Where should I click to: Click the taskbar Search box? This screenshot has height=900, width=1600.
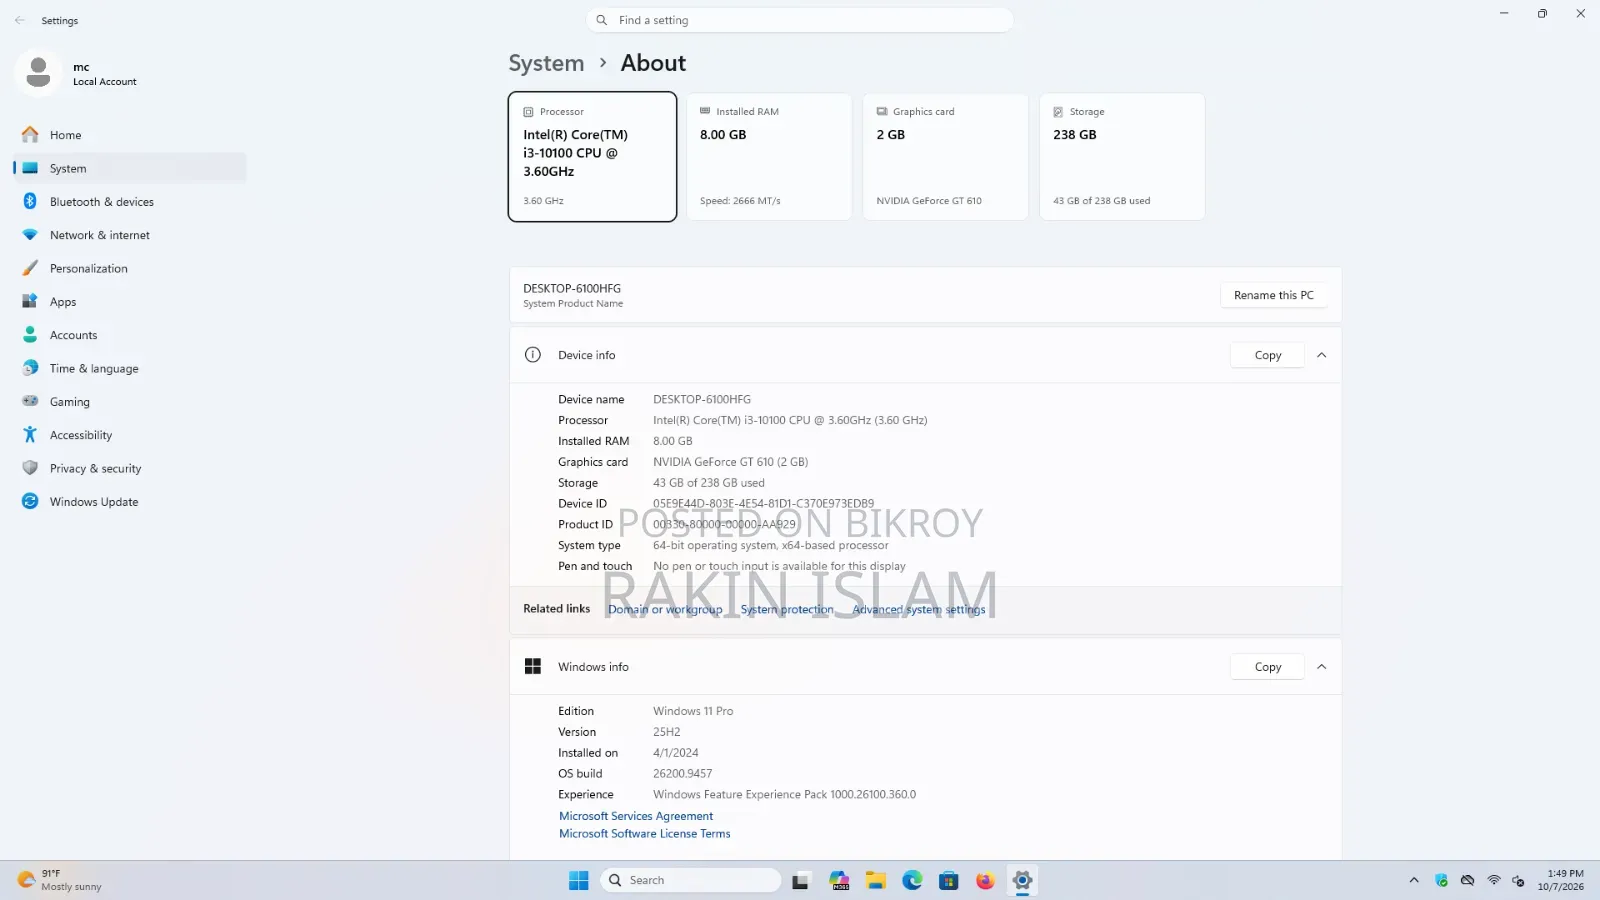pos(691,880)
